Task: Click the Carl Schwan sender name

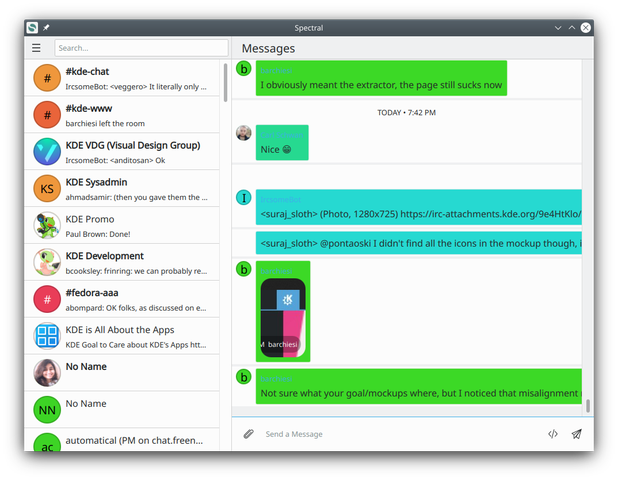Action: point(282,135)
